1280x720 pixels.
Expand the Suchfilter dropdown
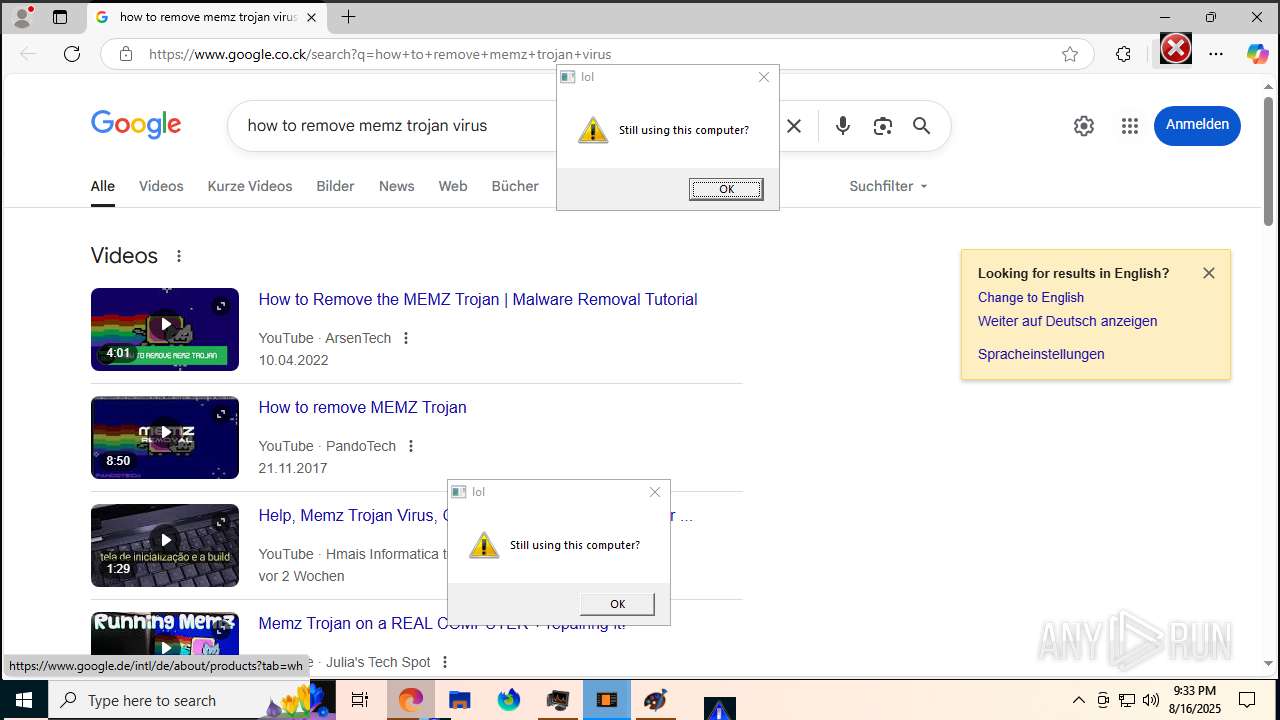click(x=888, y=186)
